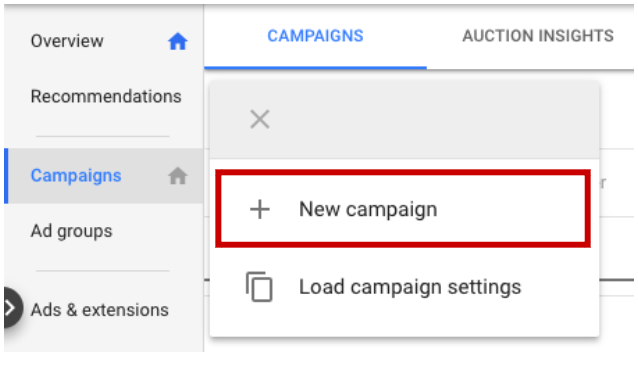The height and width of the screenshot is (366, 638).
Task: Click the red-outlined New campaign row
Action: pyautogui.click(x=403, y=209)
